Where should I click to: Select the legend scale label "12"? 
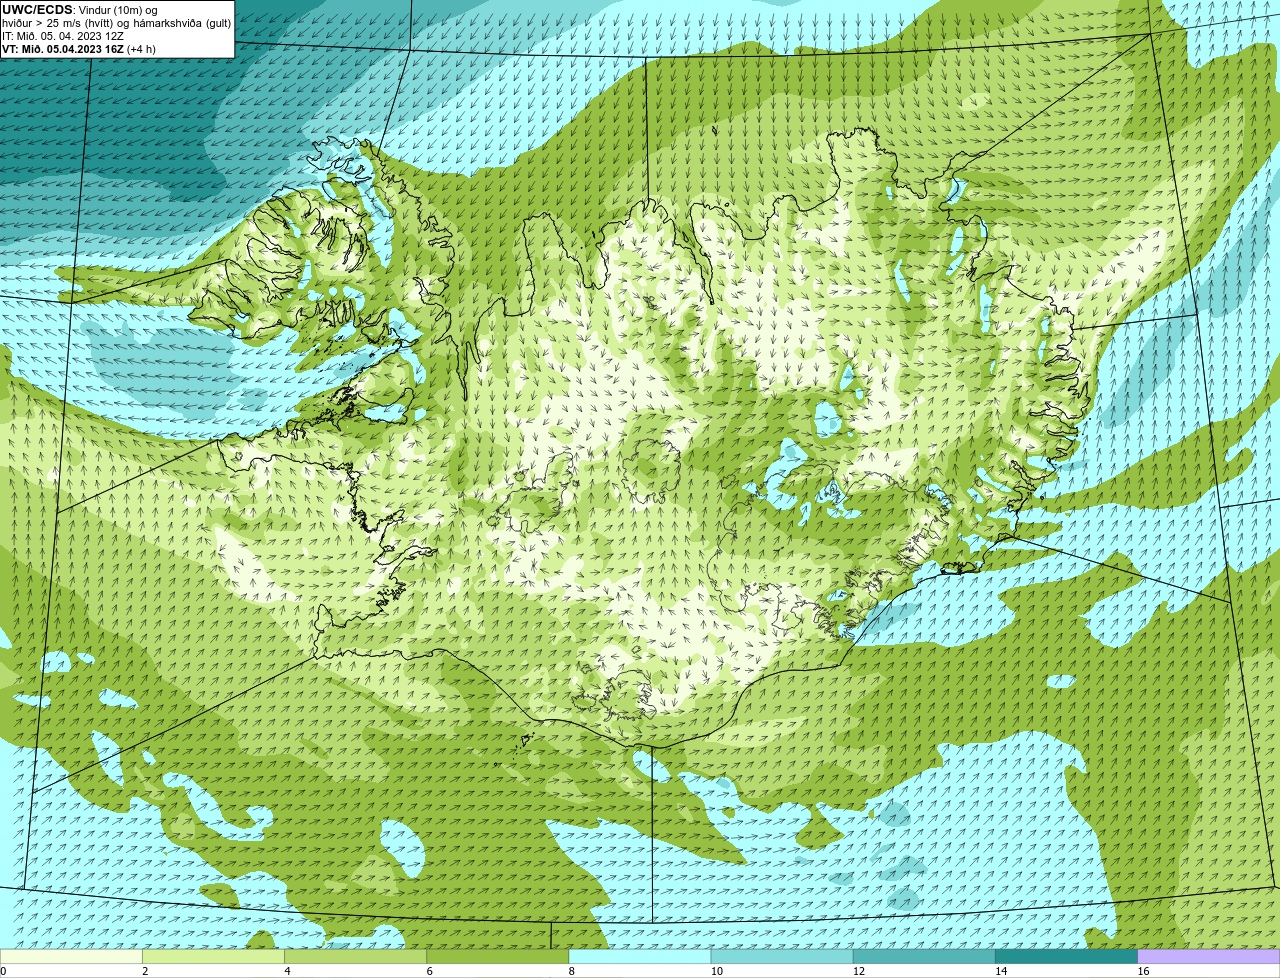pyautogui.click(x=859, y=972)
